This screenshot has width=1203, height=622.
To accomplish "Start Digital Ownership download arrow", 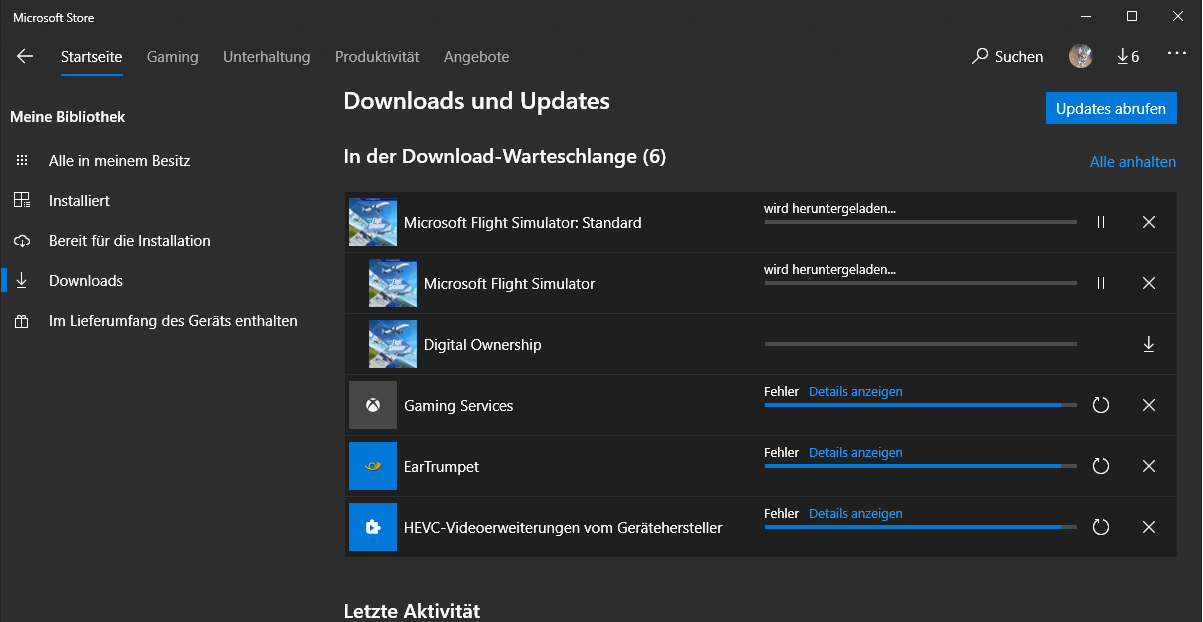I will click(1149, 344).
